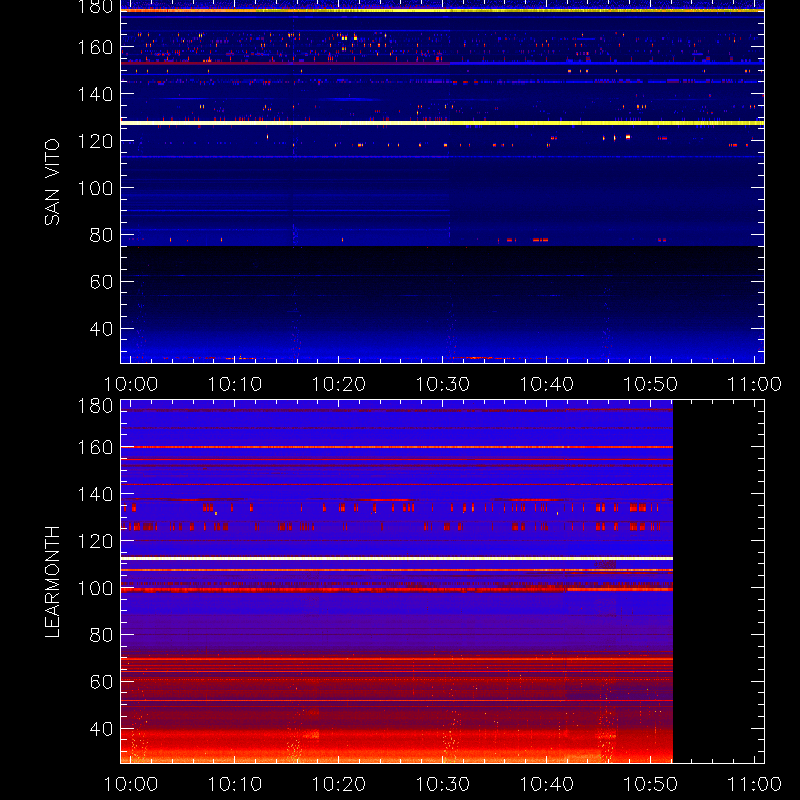Click the bright yellow band near 127 in SAN VITO
The width and height of the screenshot is (800, 800).
click(442, 123)
